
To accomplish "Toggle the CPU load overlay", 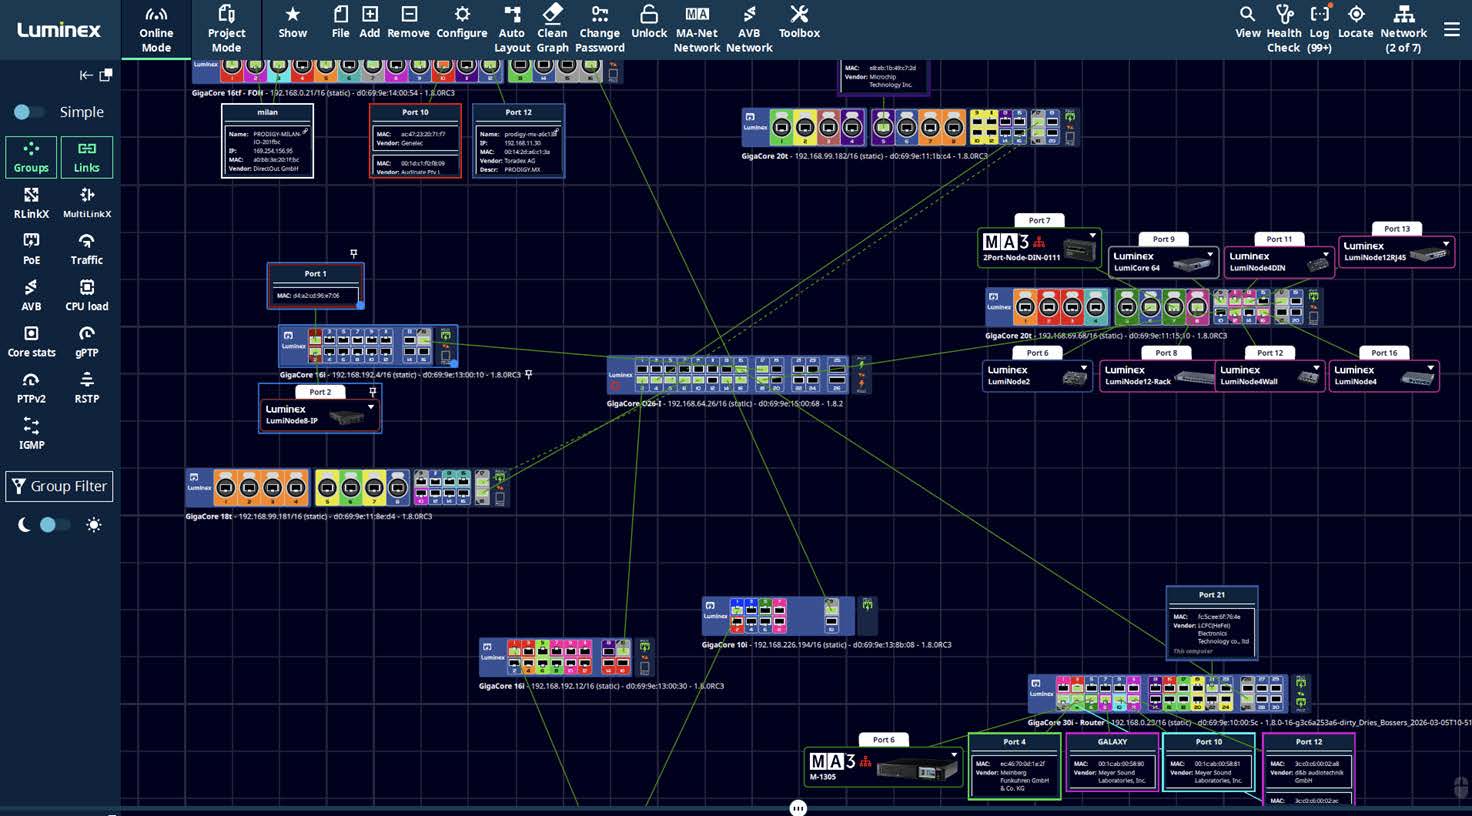I will (x=87, y=295).
